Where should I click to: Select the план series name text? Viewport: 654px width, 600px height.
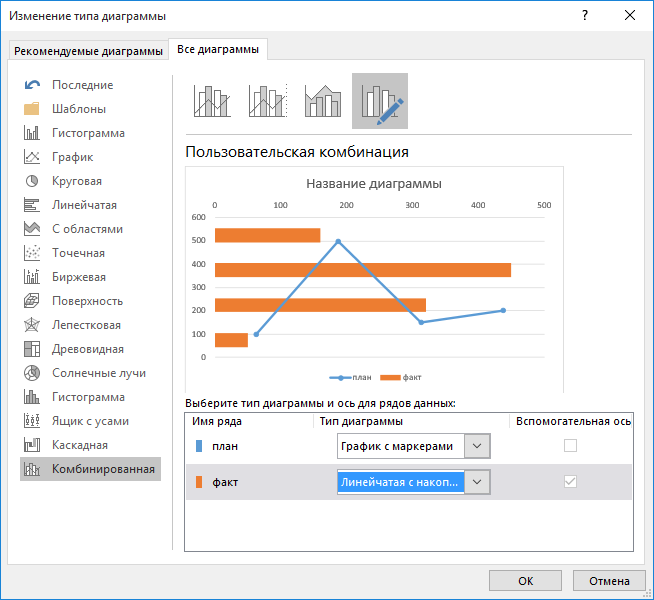coord(225,446)
